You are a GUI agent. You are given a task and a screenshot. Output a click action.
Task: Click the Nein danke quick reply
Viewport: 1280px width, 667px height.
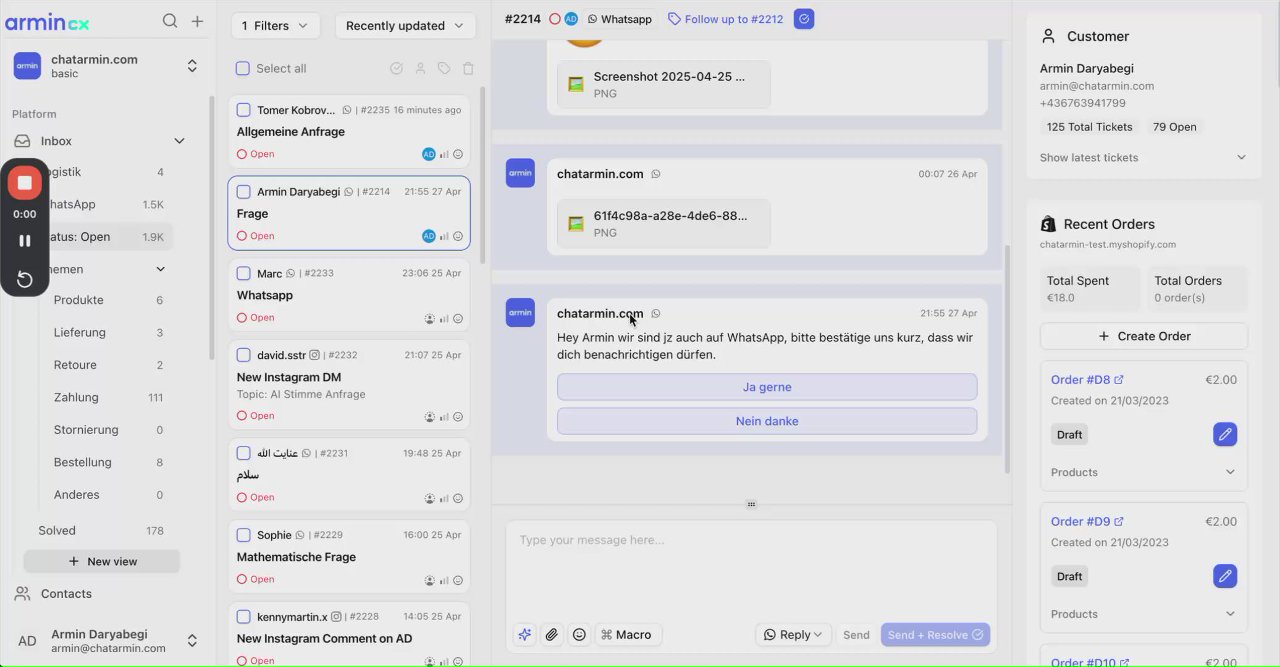pyautogui.click(x=767, y=421)
